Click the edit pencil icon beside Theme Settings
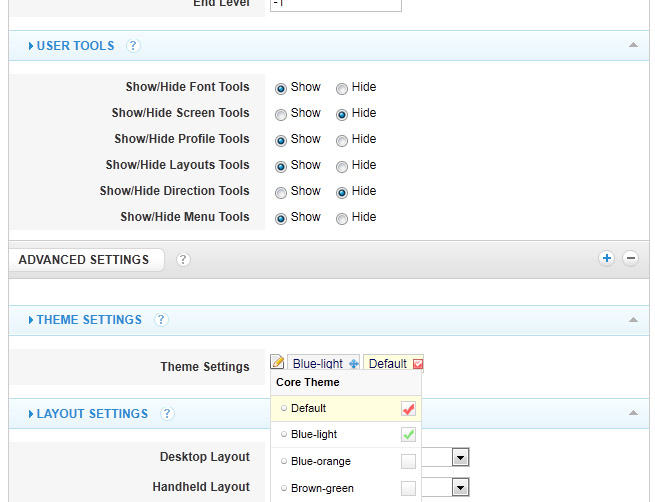The height and width of the screenshot is (502, 655). click(x=277, y=362)
